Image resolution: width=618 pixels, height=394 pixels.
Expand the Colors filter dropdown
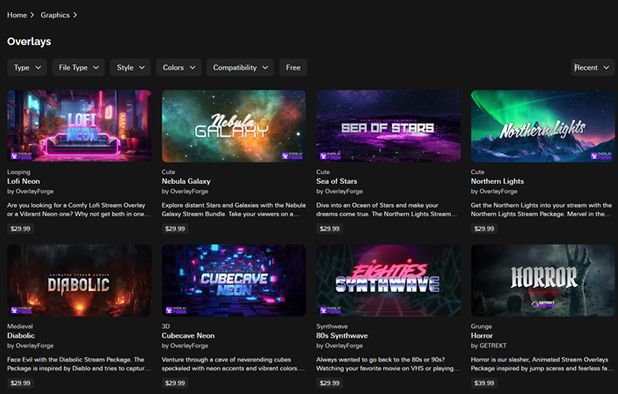[179, 67]
